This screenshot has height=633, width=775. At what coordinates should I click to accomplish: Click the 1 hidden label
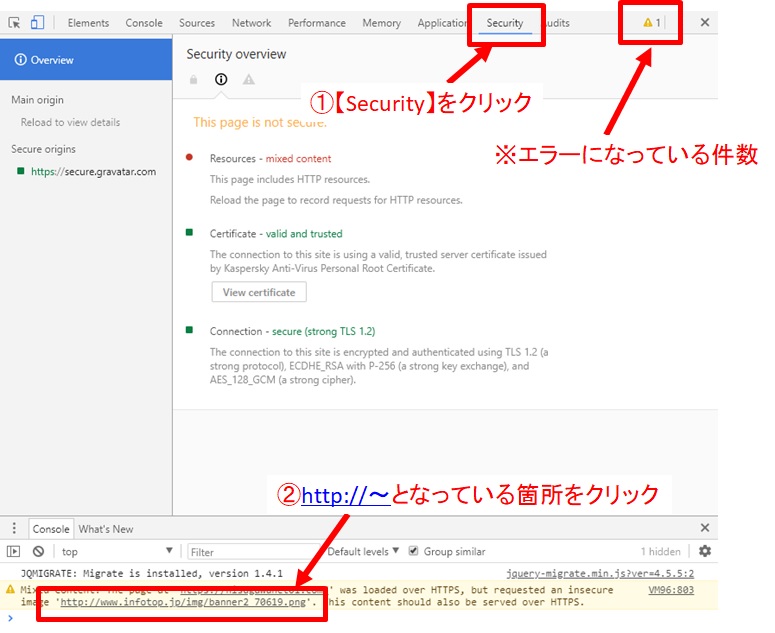pos(660,551)
